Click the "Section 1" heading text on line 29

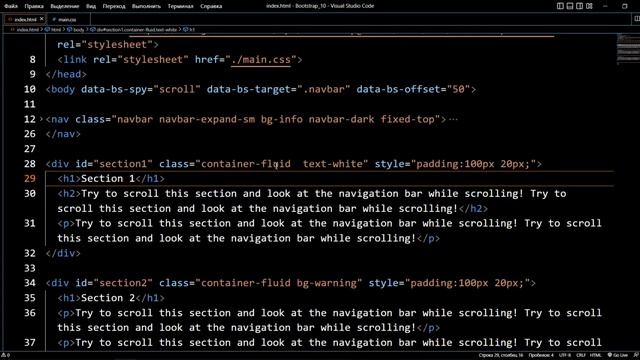(108, 179)
